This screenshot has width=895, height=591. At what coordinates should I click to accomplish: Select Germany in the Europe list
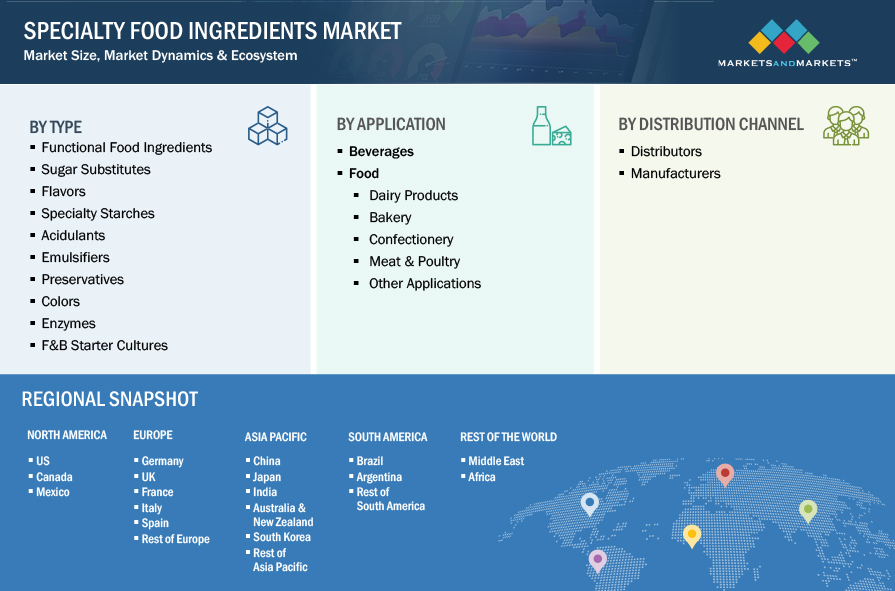[162, 461]
